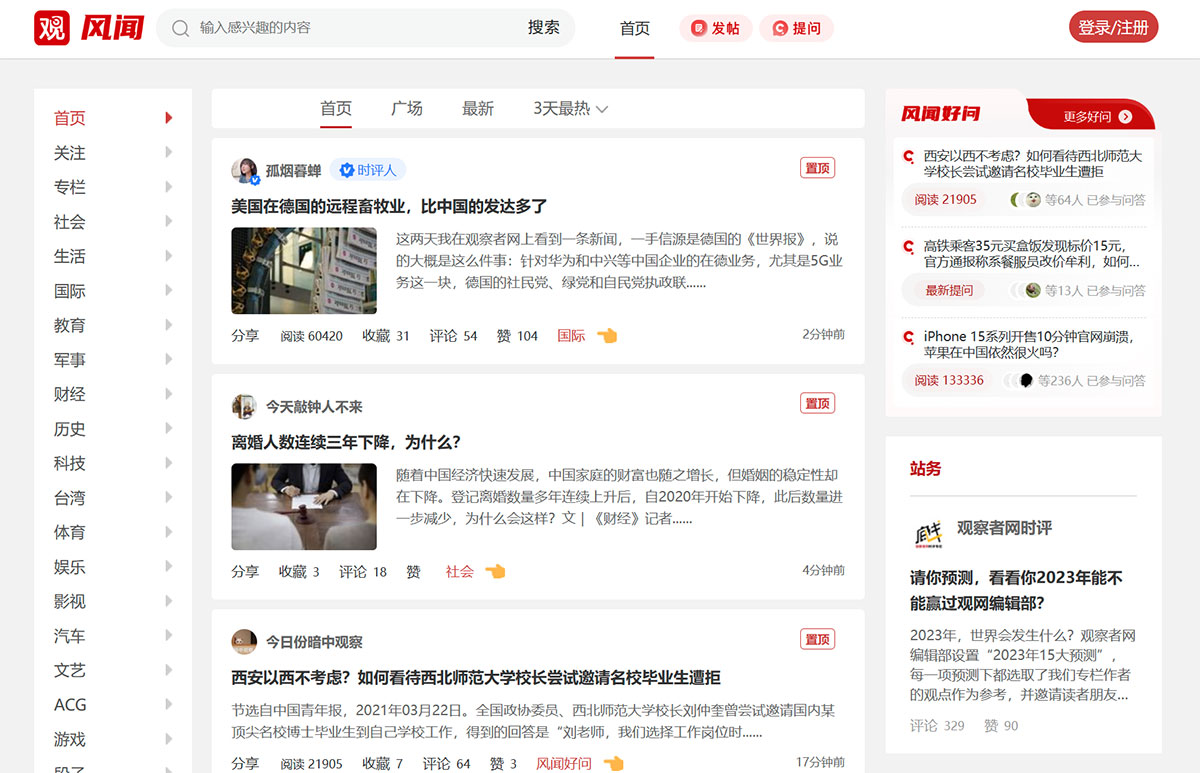Switch to the 广场 tab

coord(407,109)
